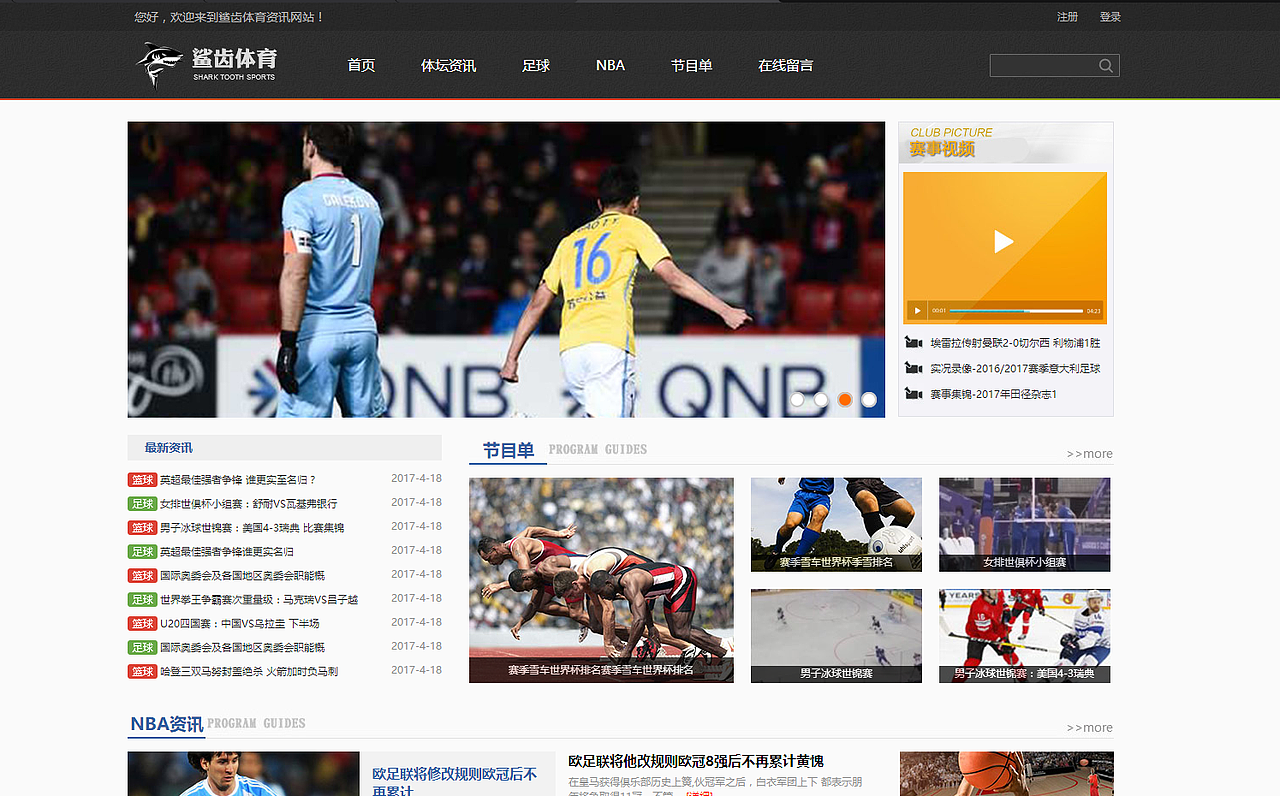Open thumbnail 赛季雪车世界杯季雪排名
The height and width of the screenshot is (796, 1280).
(x=836, y=524)
